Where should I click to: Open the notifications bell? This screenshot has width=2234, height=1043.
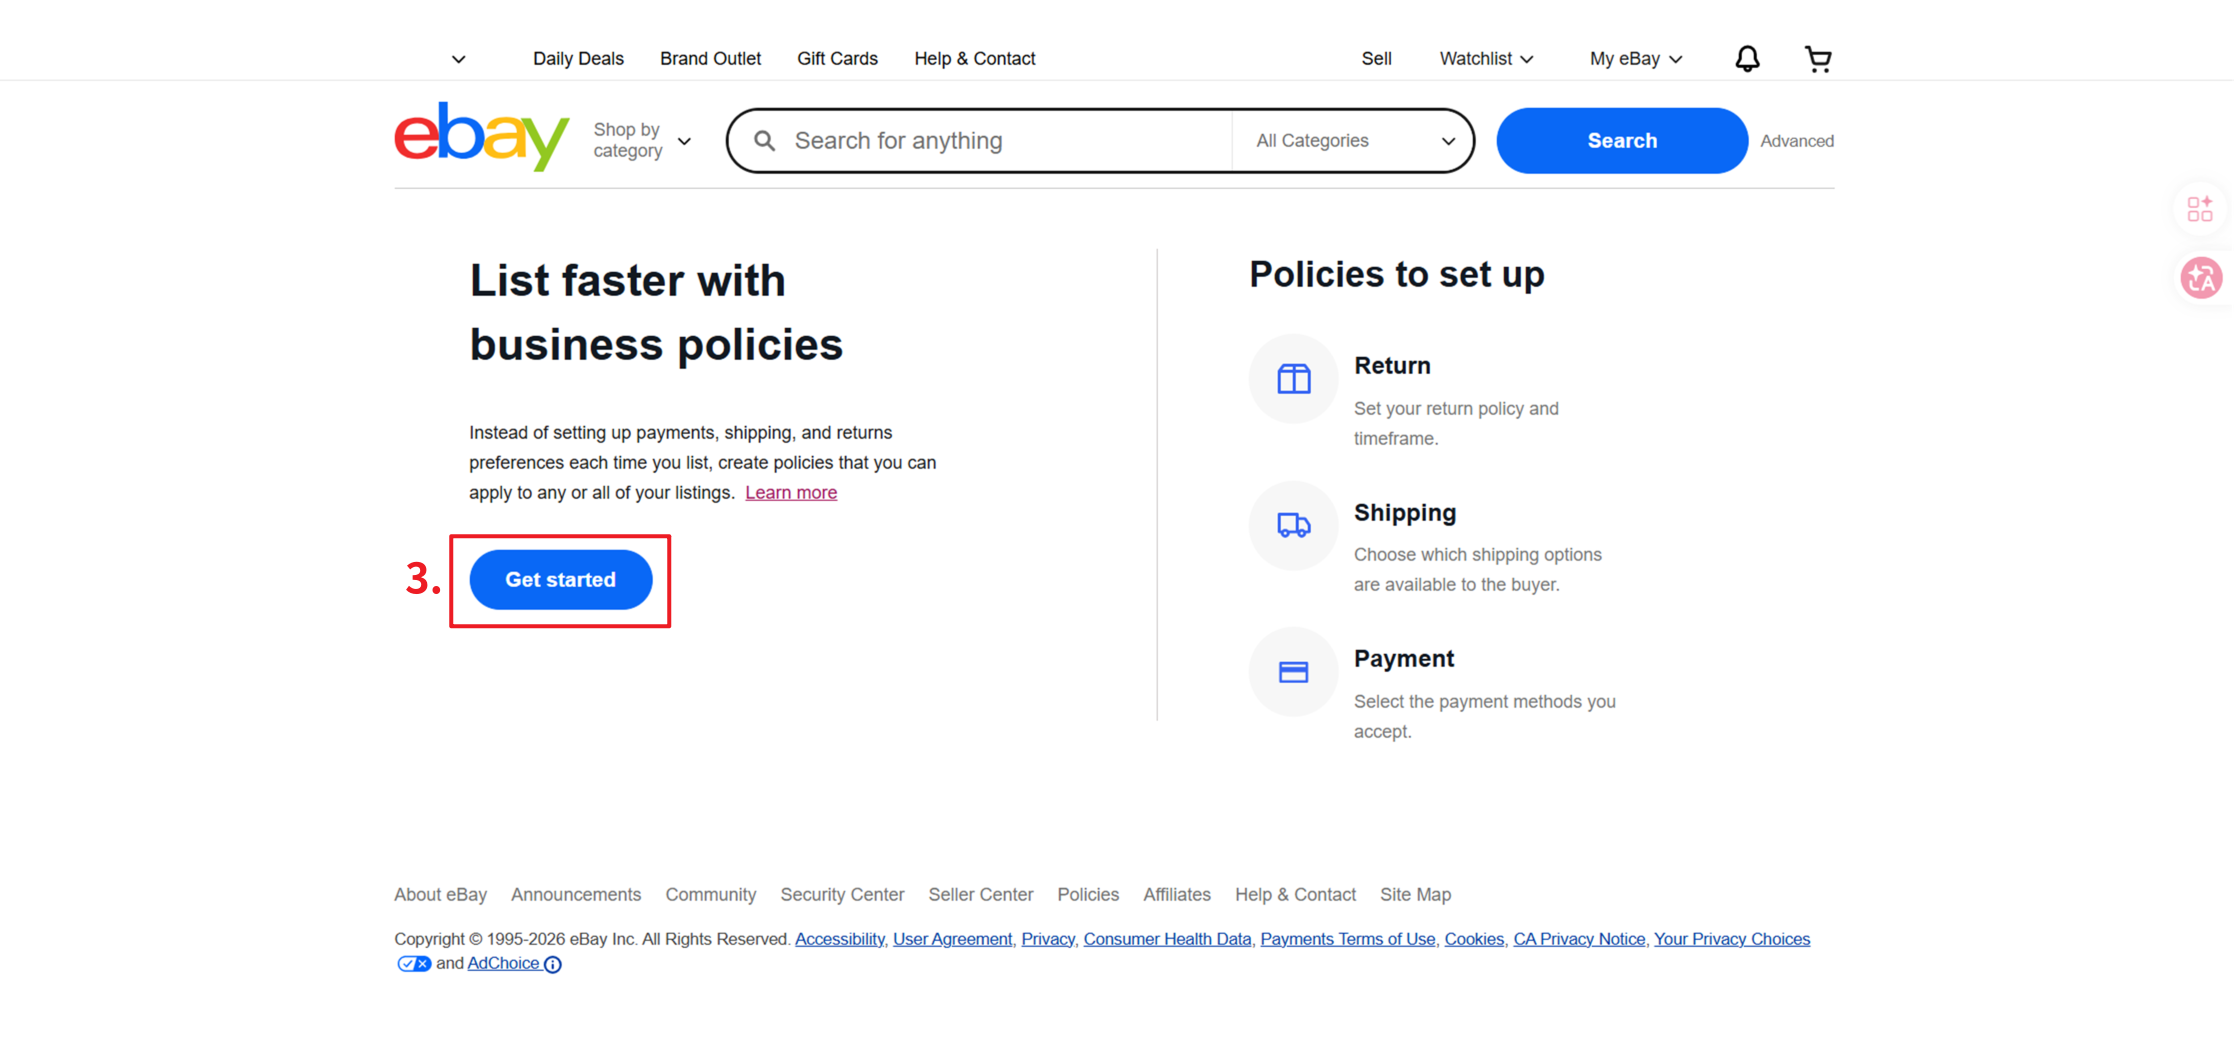pos(1746,59)
